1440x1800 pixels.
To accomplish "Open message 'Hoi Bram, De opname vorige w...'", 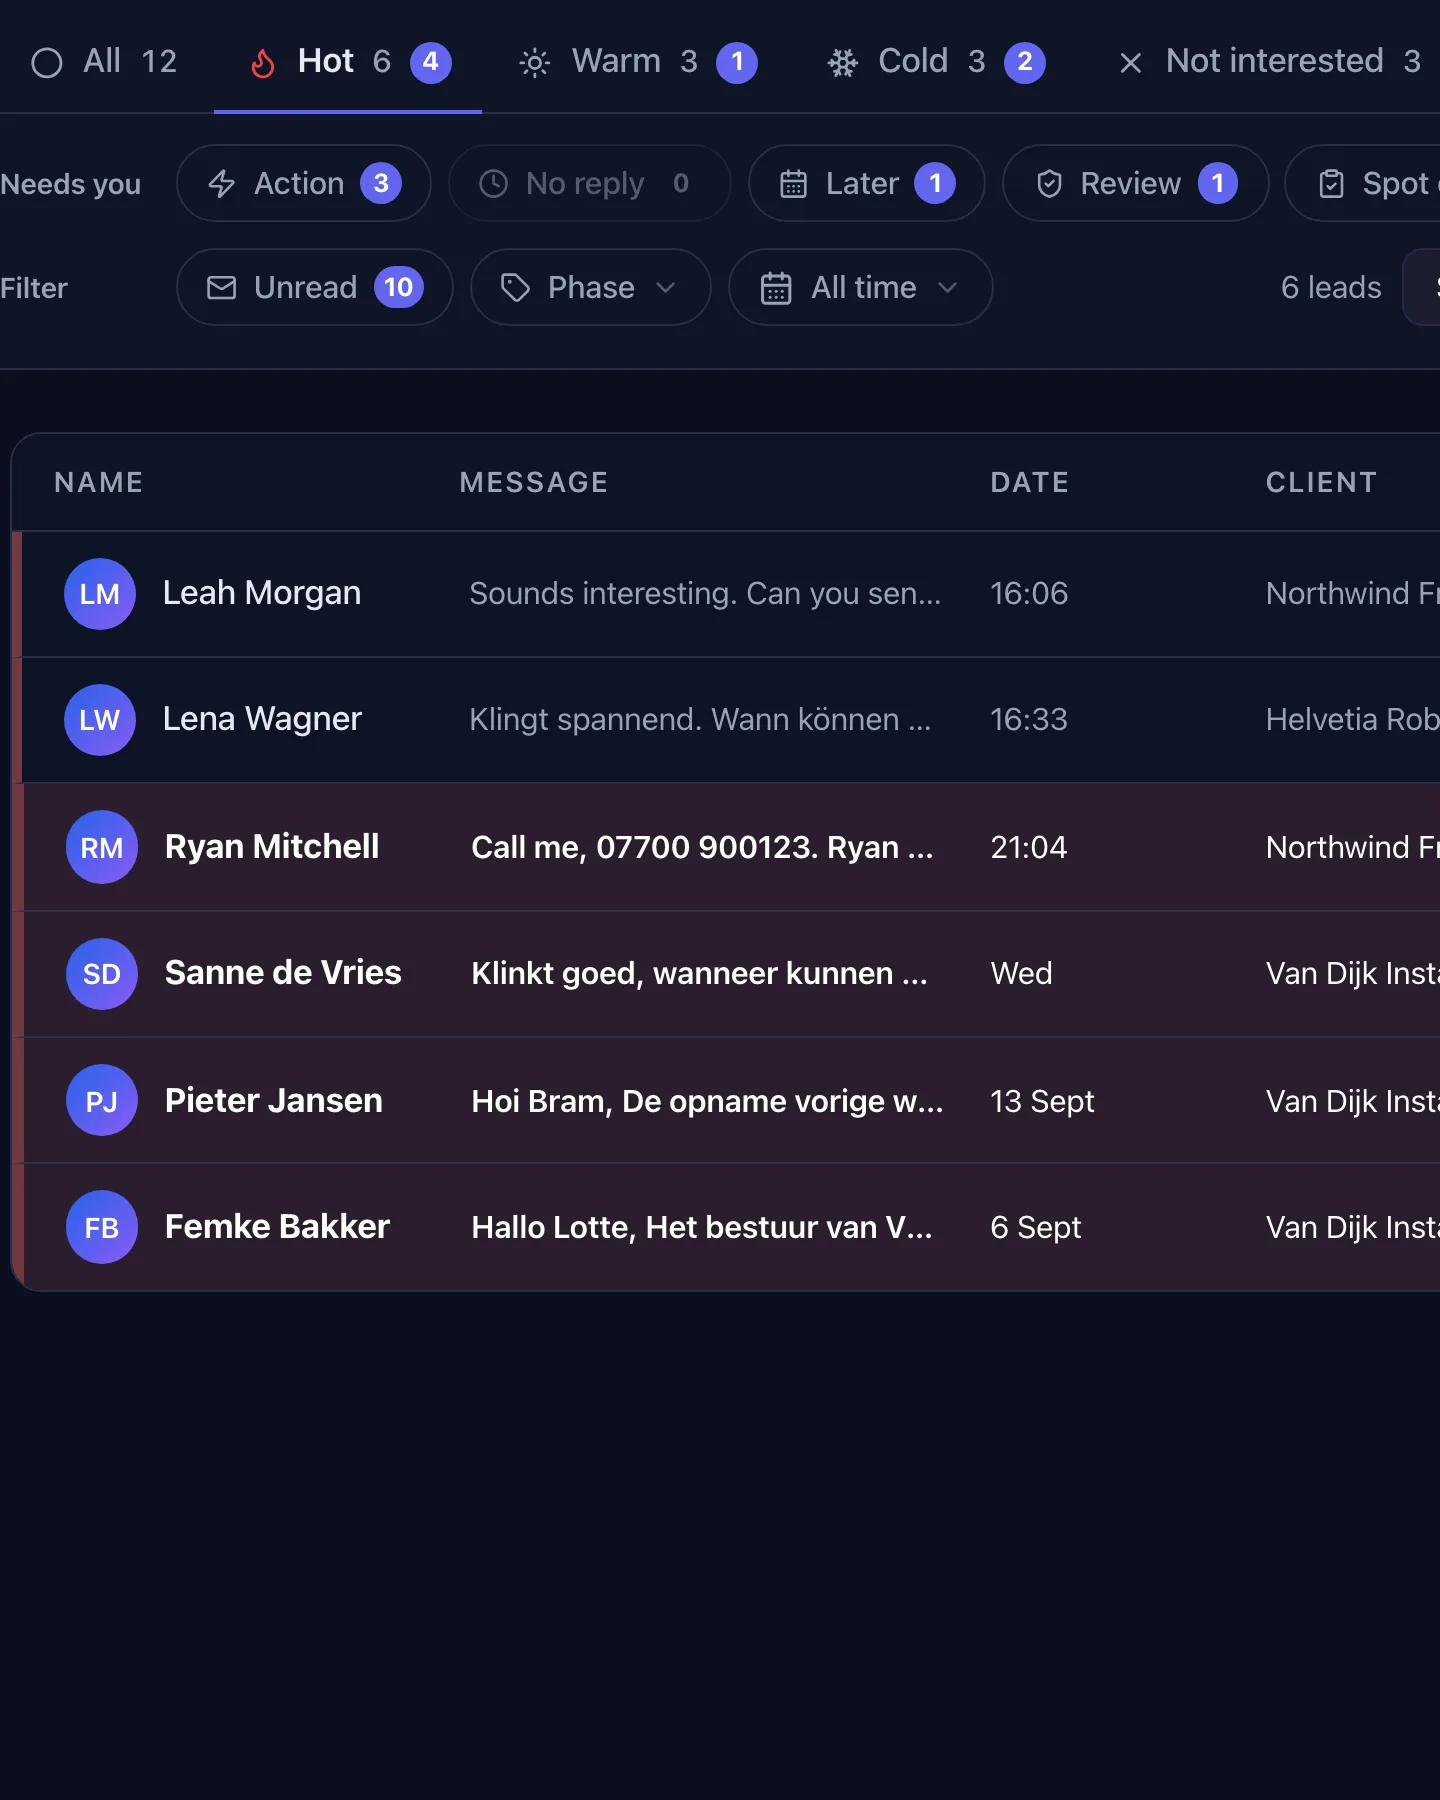I will click(708, 1101).
